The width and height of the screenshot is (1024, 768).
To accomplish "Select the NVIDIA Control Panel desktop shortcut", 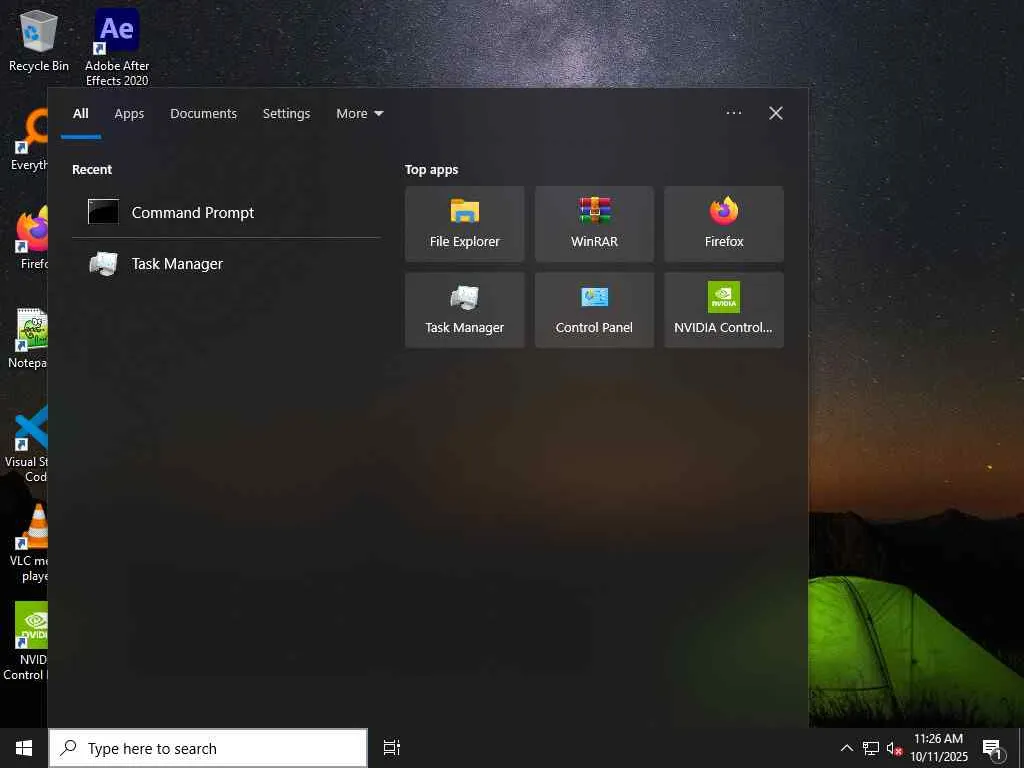I will pyautogui.click(x=27, y=641).
